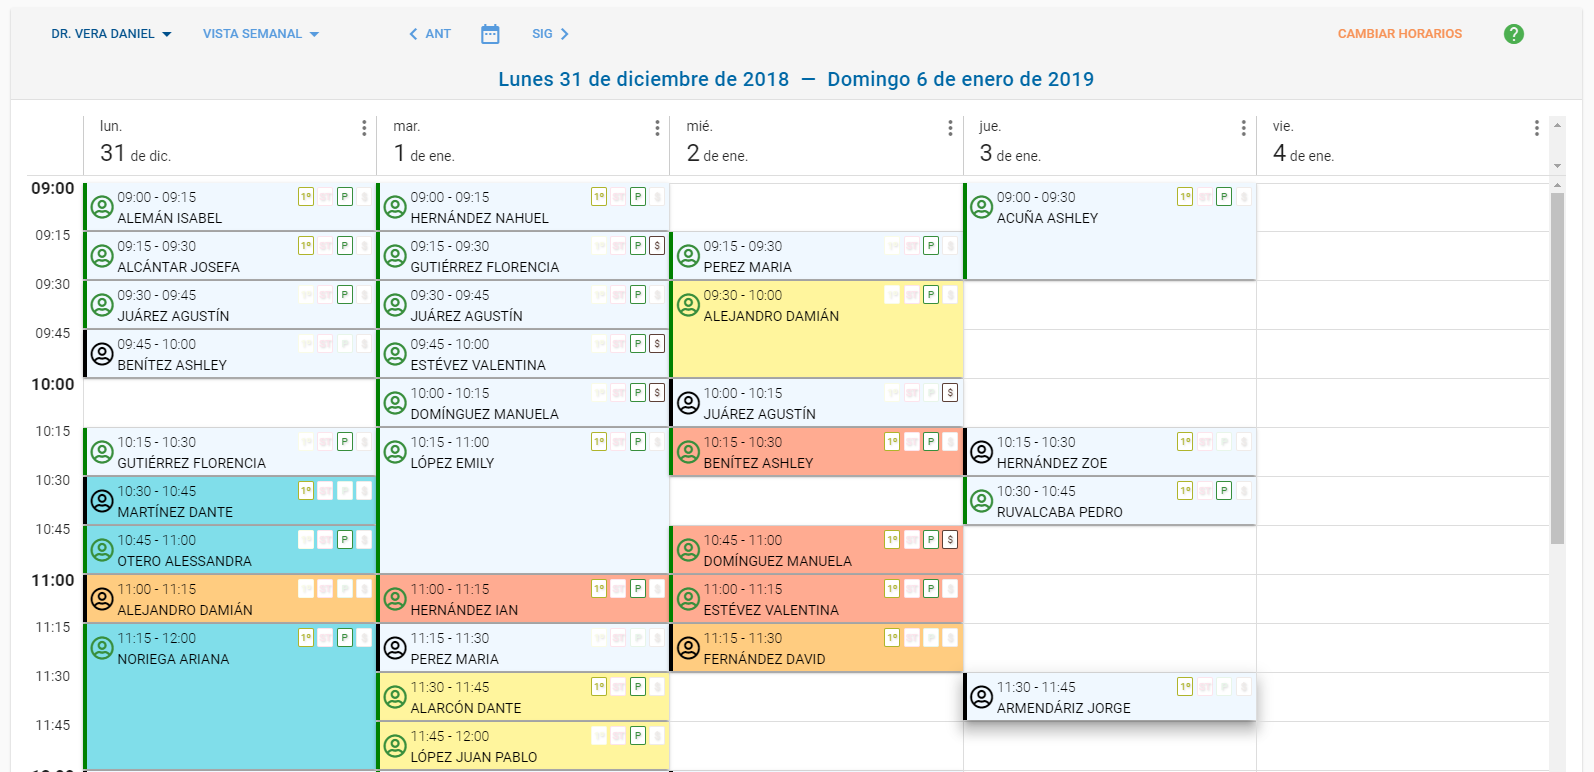
Task: Click the CAMBIAR HORARIOS link
Action: [1399, 34]
